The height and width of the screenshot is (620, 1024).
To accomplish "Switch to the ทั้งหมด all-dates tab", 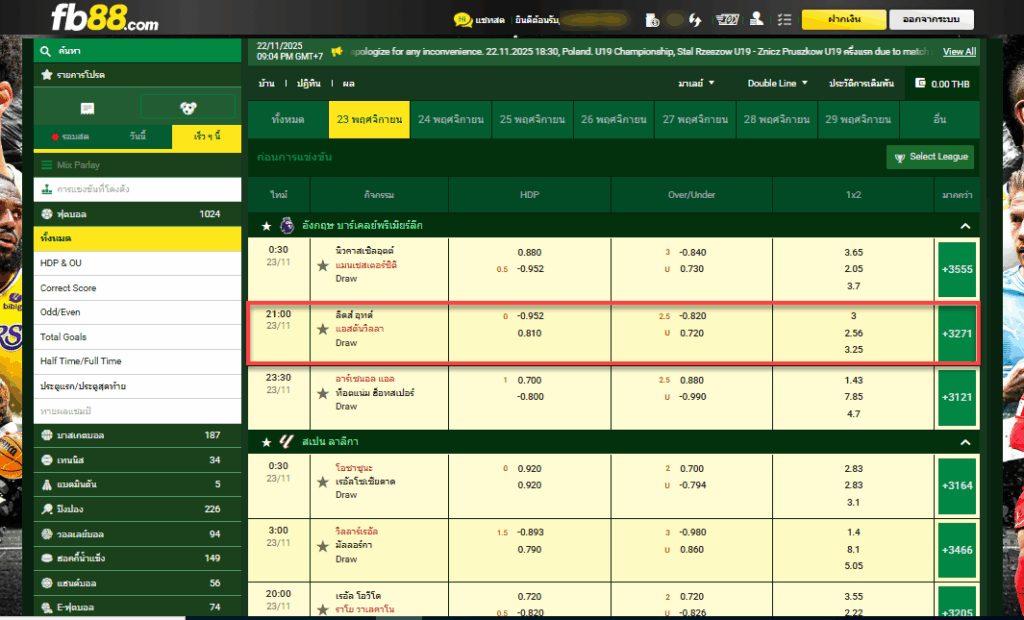I will tap(288, 120).
